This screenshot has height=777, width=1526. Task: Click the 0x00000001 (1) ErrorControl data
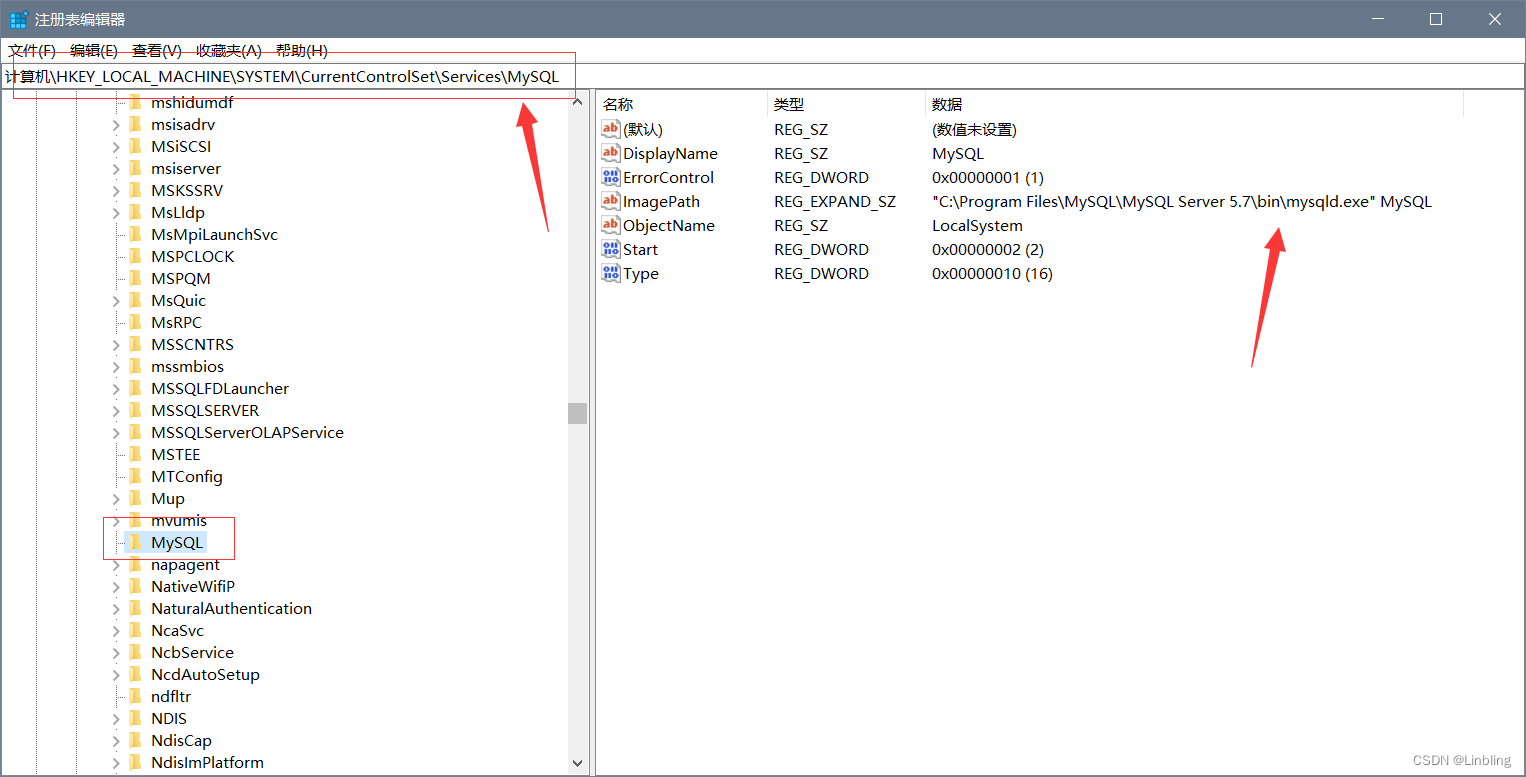(x=988, y=177)
